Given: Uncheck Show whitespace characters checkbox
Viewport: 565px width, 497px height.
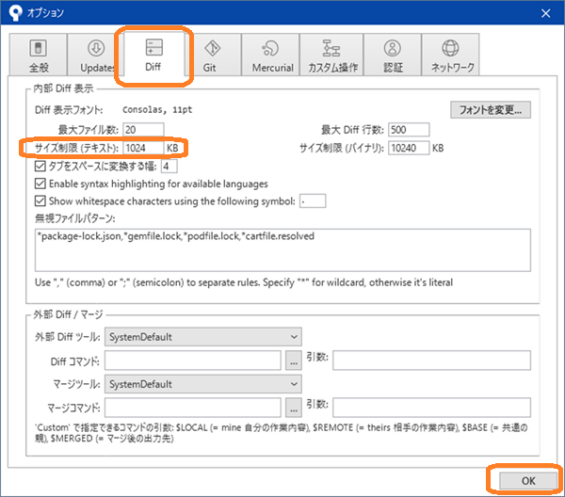Looking at the screenshot, I should (x=40, y=201).
